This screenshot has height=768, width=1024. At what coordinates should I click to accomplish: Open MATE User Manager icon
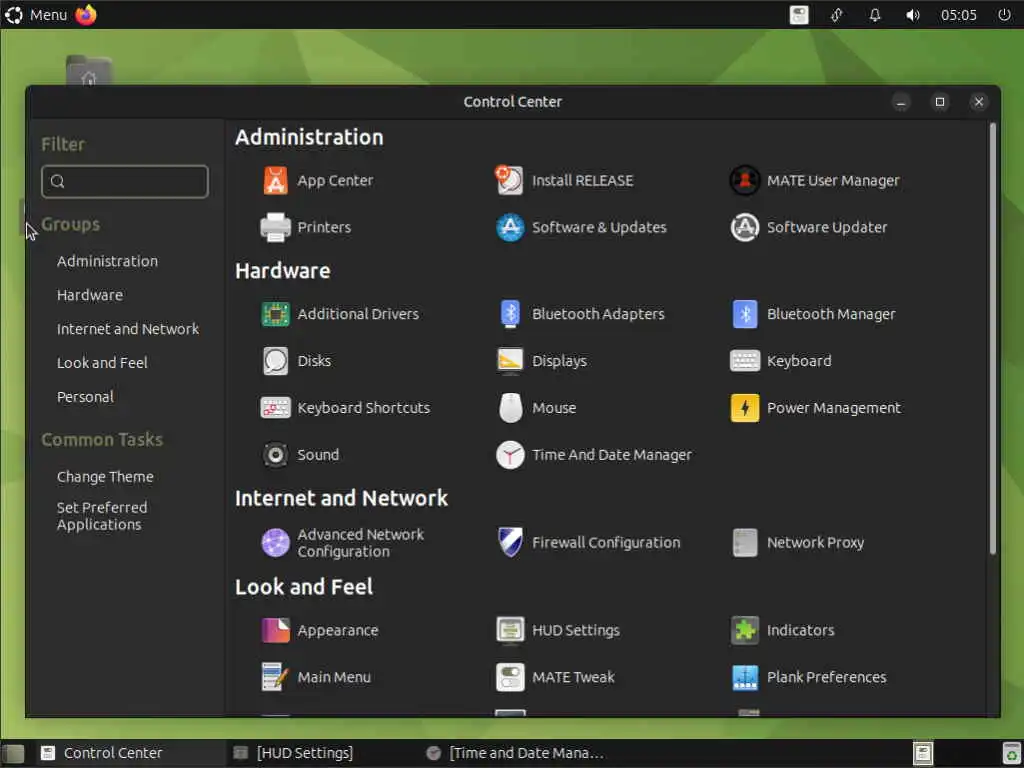point(744,180)
